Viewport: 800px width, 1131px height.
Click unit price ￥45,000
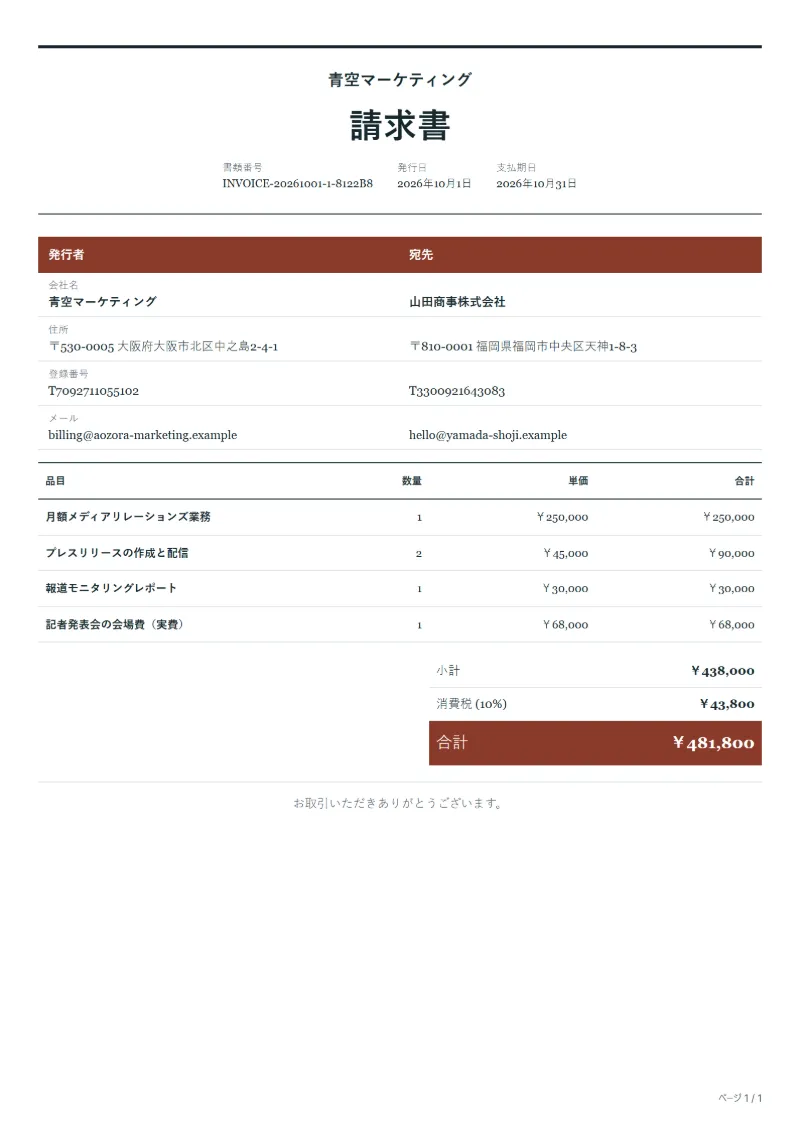pos(566,553)
